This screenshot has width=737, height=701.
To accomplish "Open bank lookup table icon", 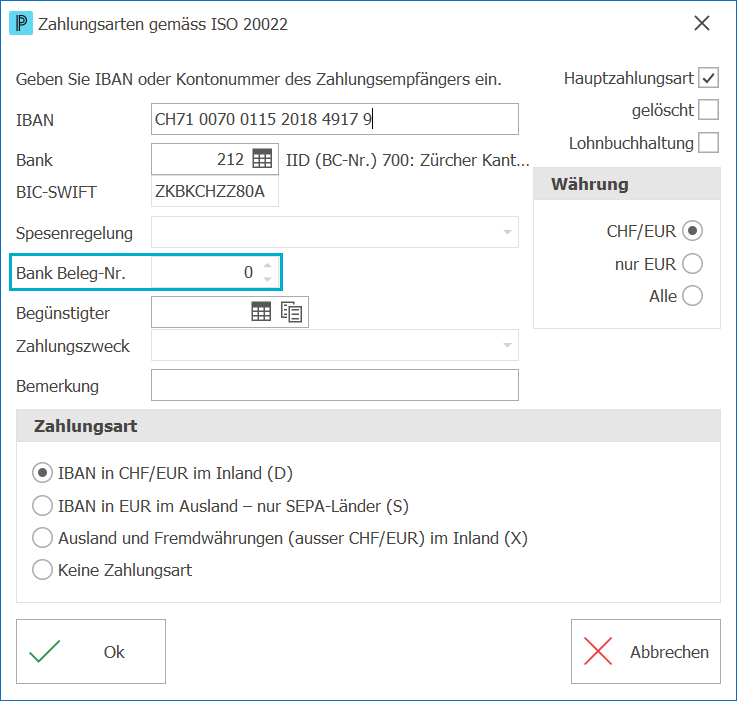I will [x=262, y=159].
